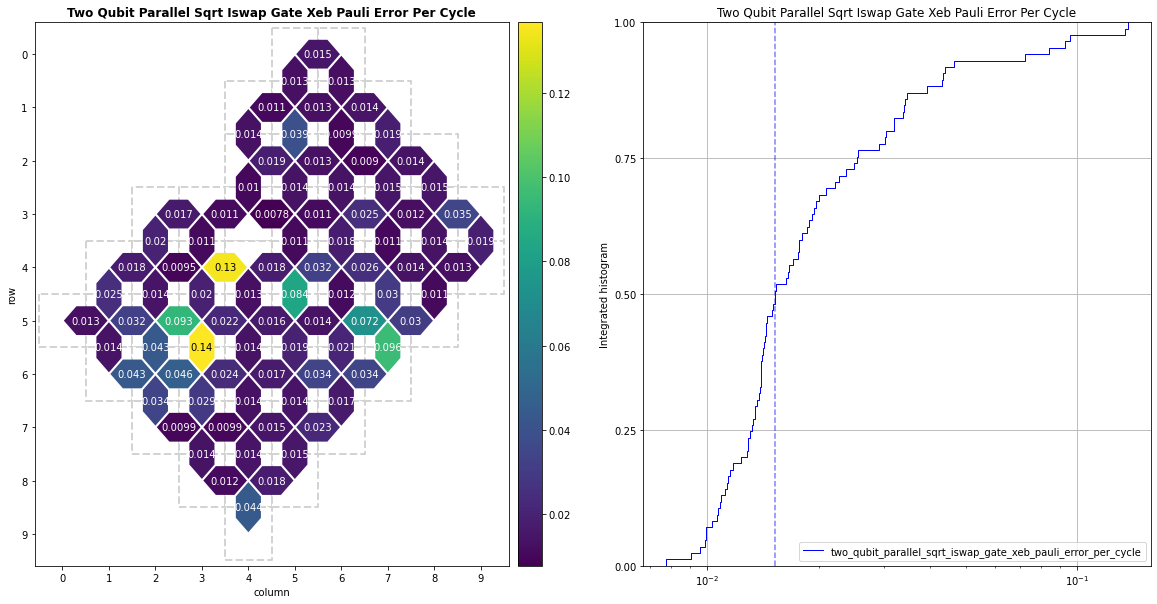Select the green 0.093 octagon cell
The width and height of the screenshot is (1157, 604).
(179, 321)
